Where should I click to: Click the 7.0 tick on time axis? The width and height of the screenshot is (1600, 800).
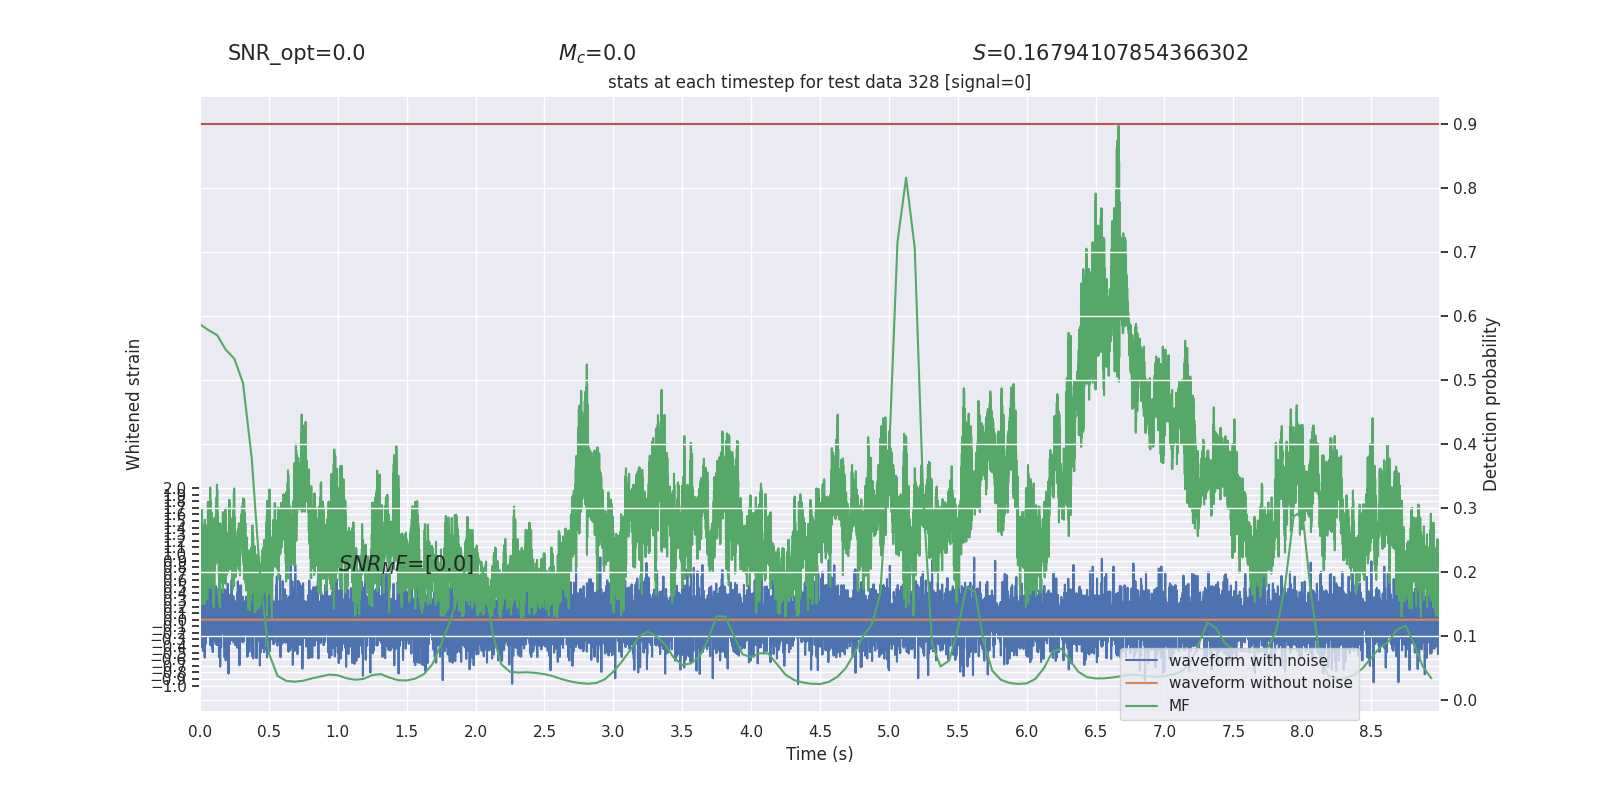[x=1164, y=731]
